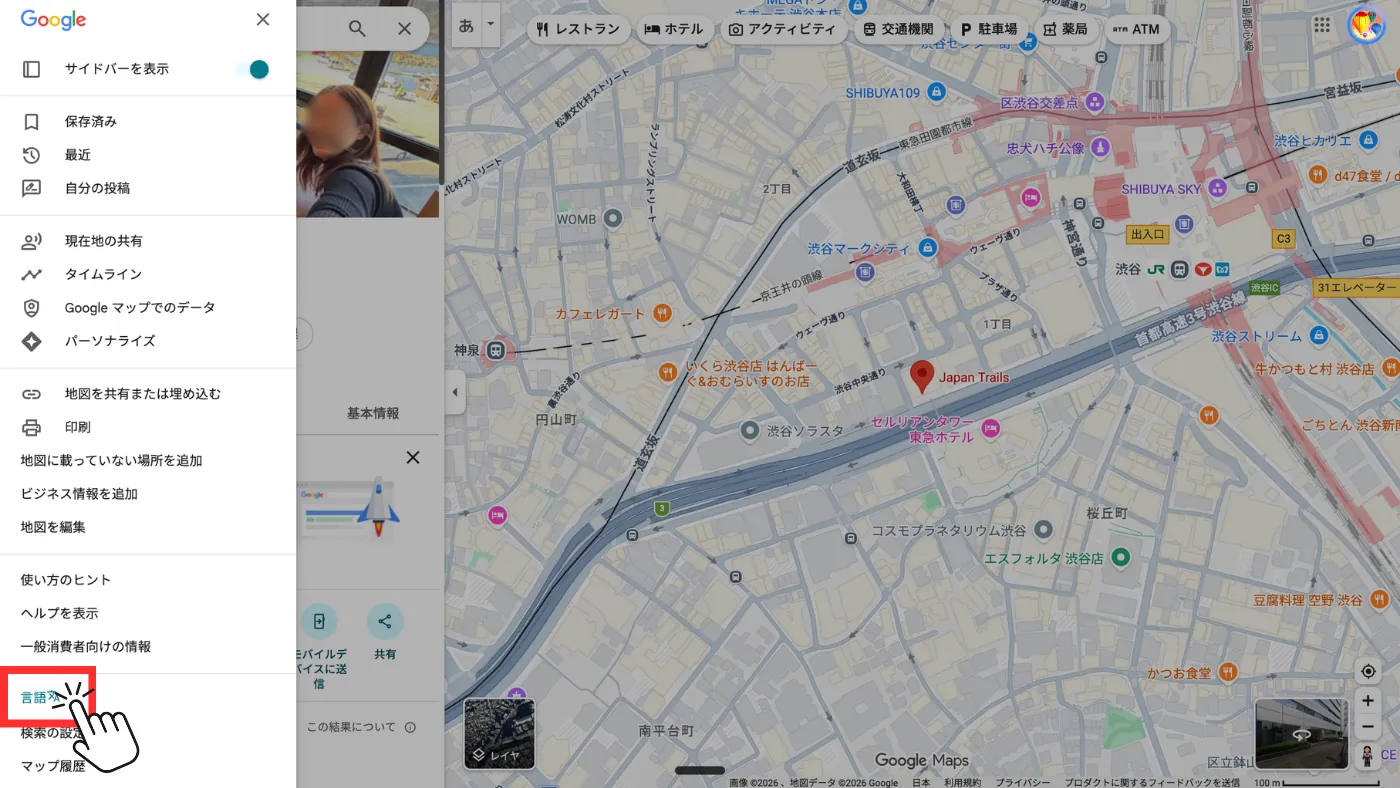
Task: Open ヘルプを表示
Action: [60, 613]
